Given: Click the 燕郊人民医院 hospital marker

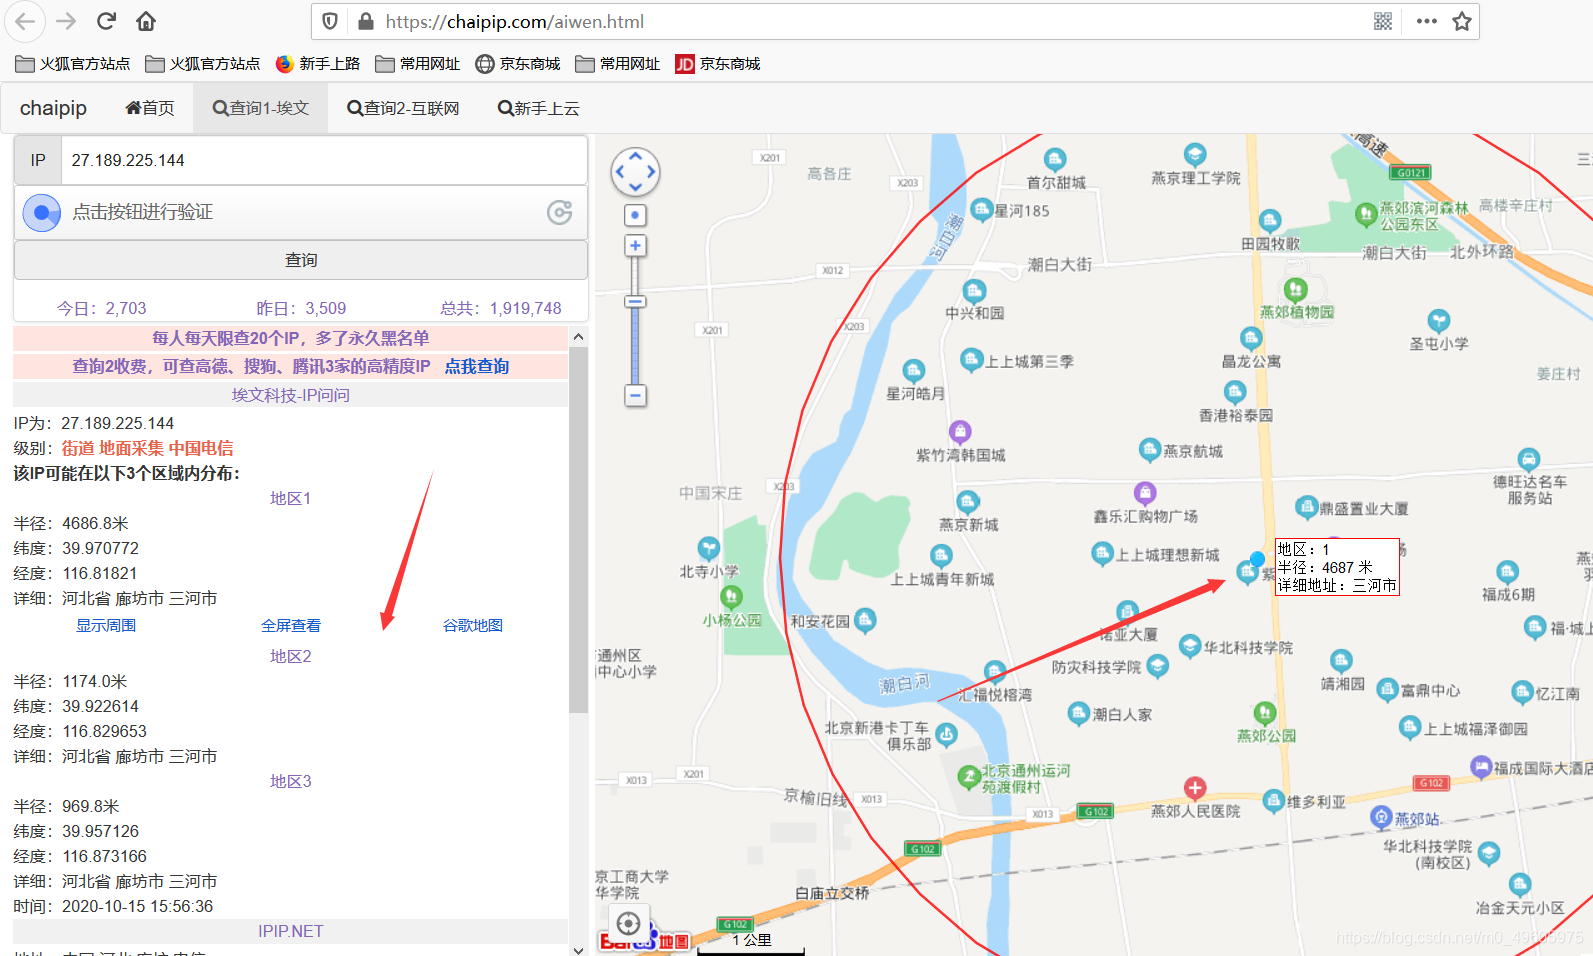Looking at the screenshot, I should click(1195, 788).
